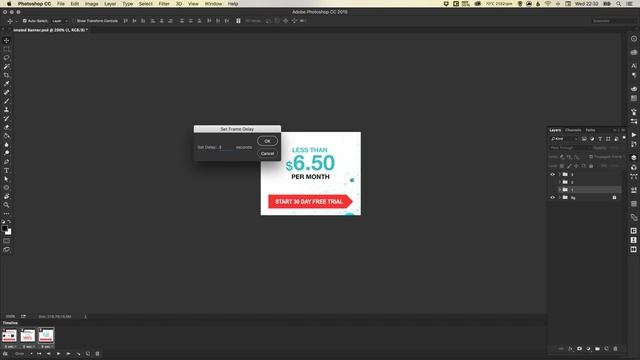Click the delete layer trash icon
Viewport: 640px width, 360px height.
[x=616, y=349]
